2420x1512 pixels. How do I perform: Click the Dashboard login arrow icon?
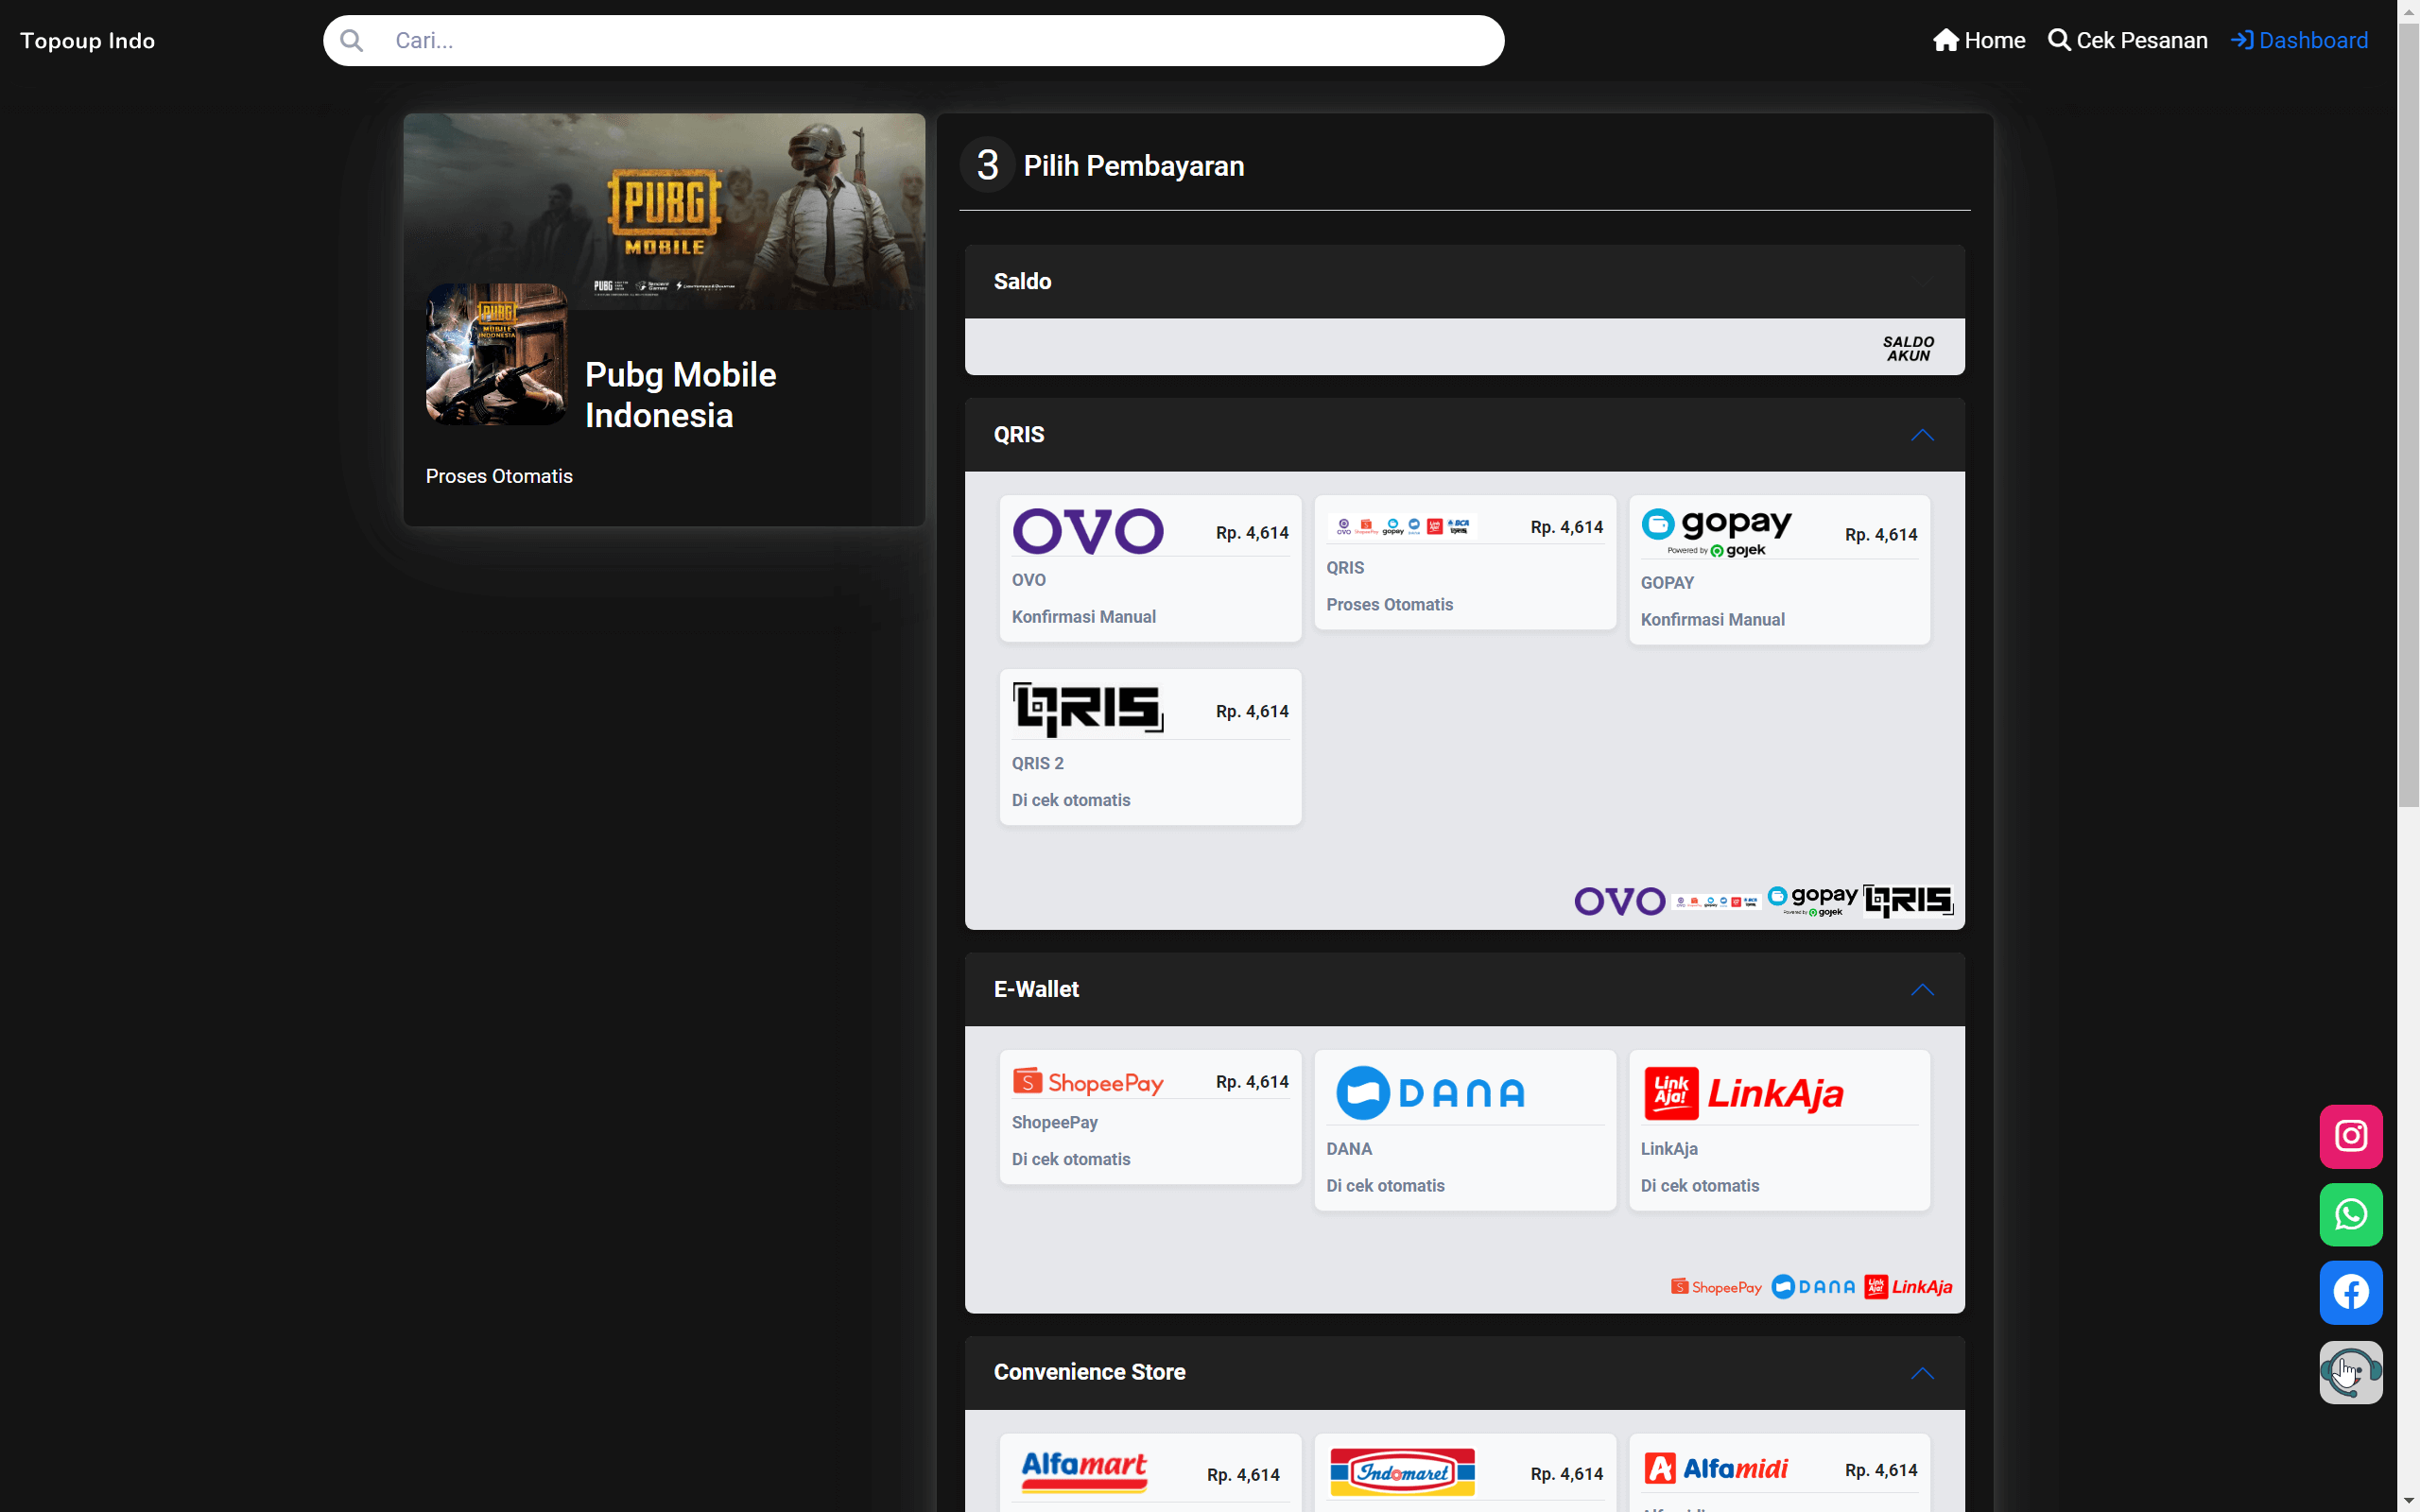pos(2242,40)
